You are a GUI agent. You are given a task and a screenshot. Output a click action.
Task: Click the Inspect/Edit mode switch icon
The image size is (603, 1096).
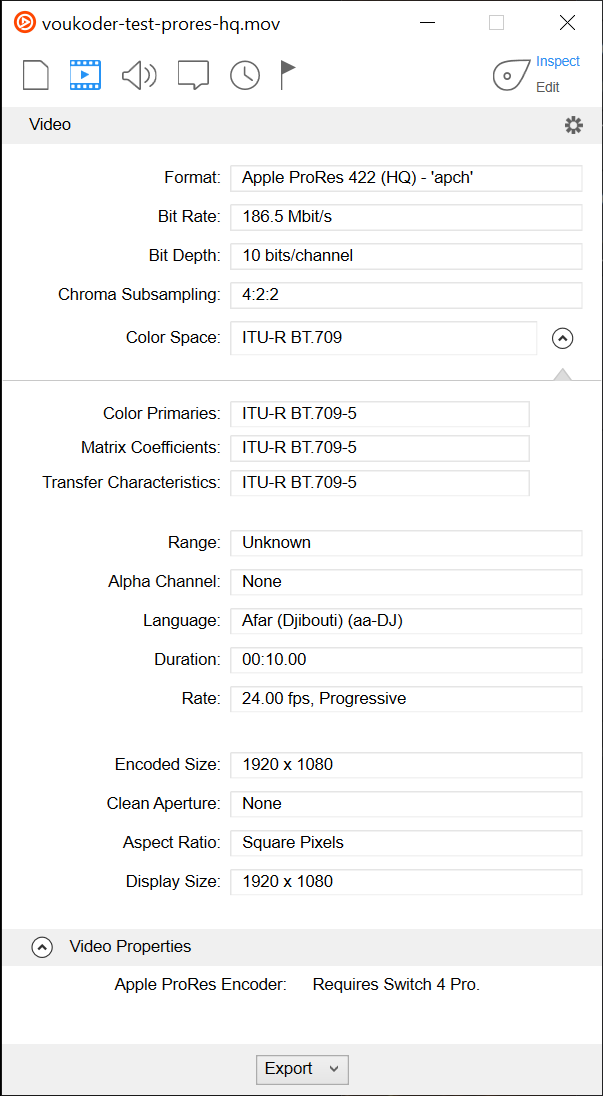(x=510, y=75)
